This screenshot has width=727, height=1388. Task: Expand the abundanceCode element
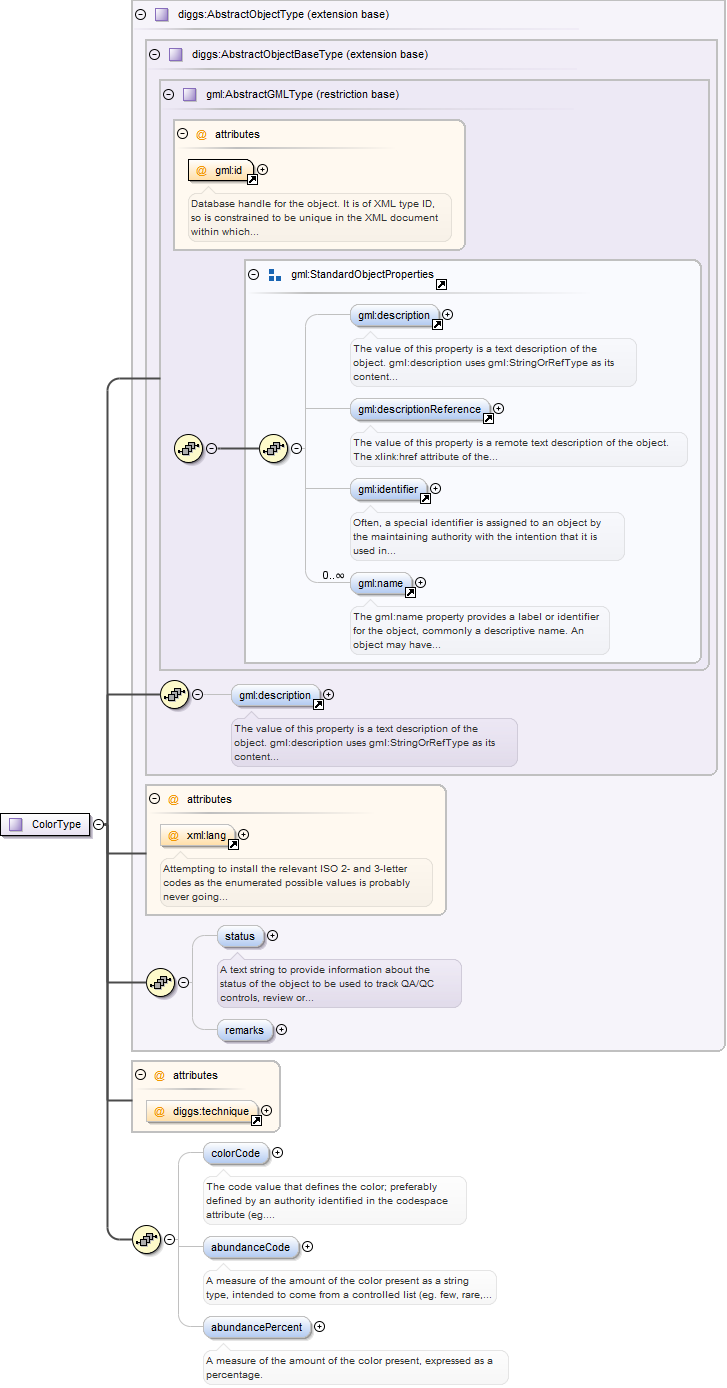[307, 1246]
